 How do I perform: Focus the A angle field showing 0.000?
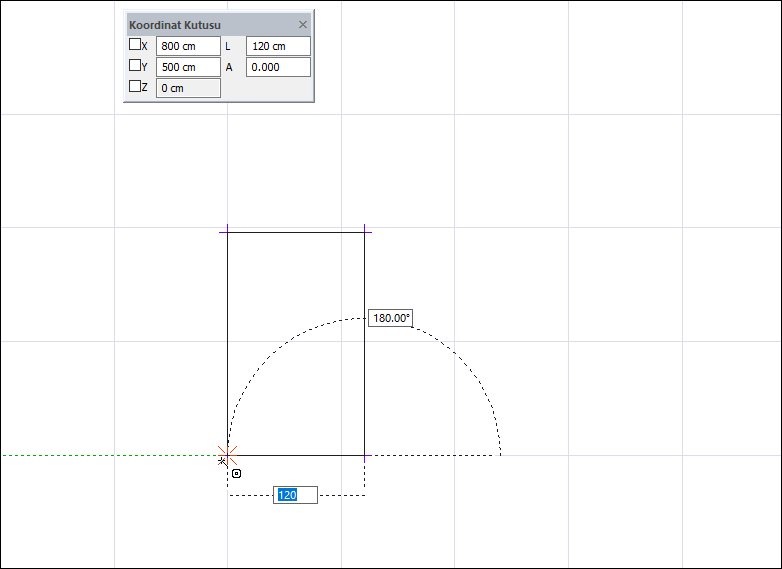[277, 67]
